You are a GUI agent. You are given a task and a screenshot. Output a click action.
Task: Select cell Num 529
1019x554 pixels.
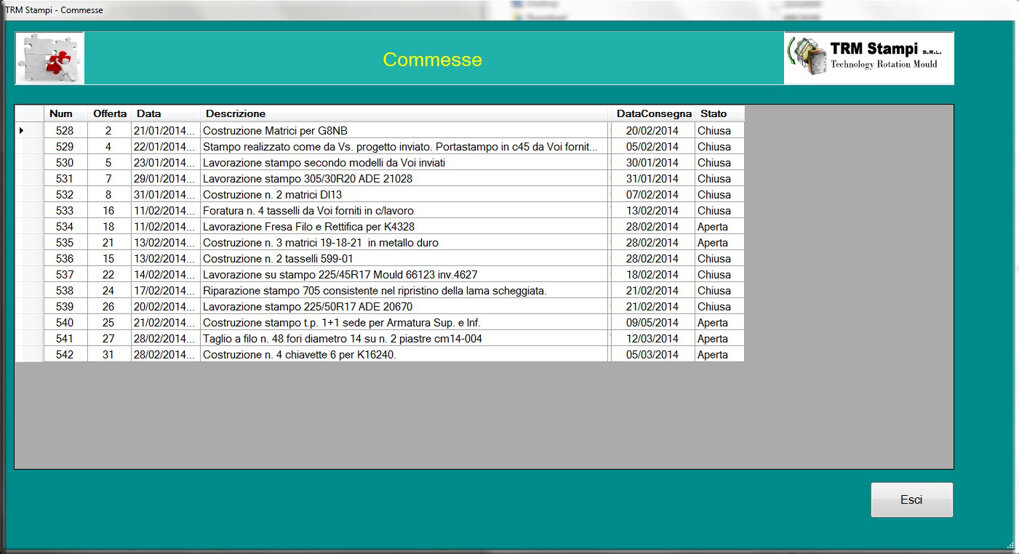pos(65,146)
